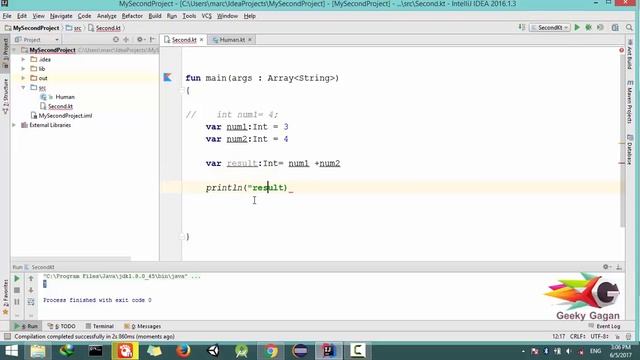Screen dimensions: 640x360
Task: Open Database side tool tab
Action: tap(630, 150)
